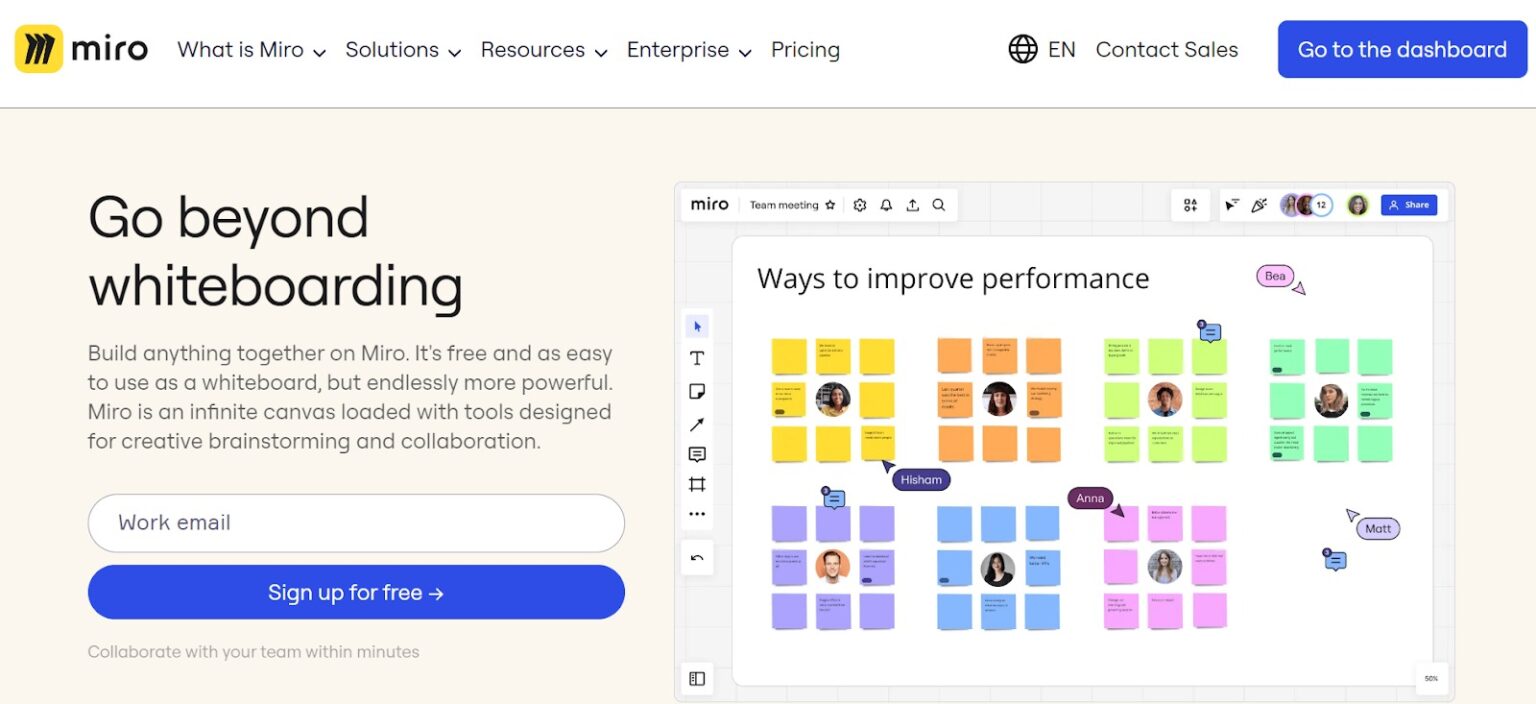Click the export upload icon
1536x704 pixels.
tap(912, 205)
